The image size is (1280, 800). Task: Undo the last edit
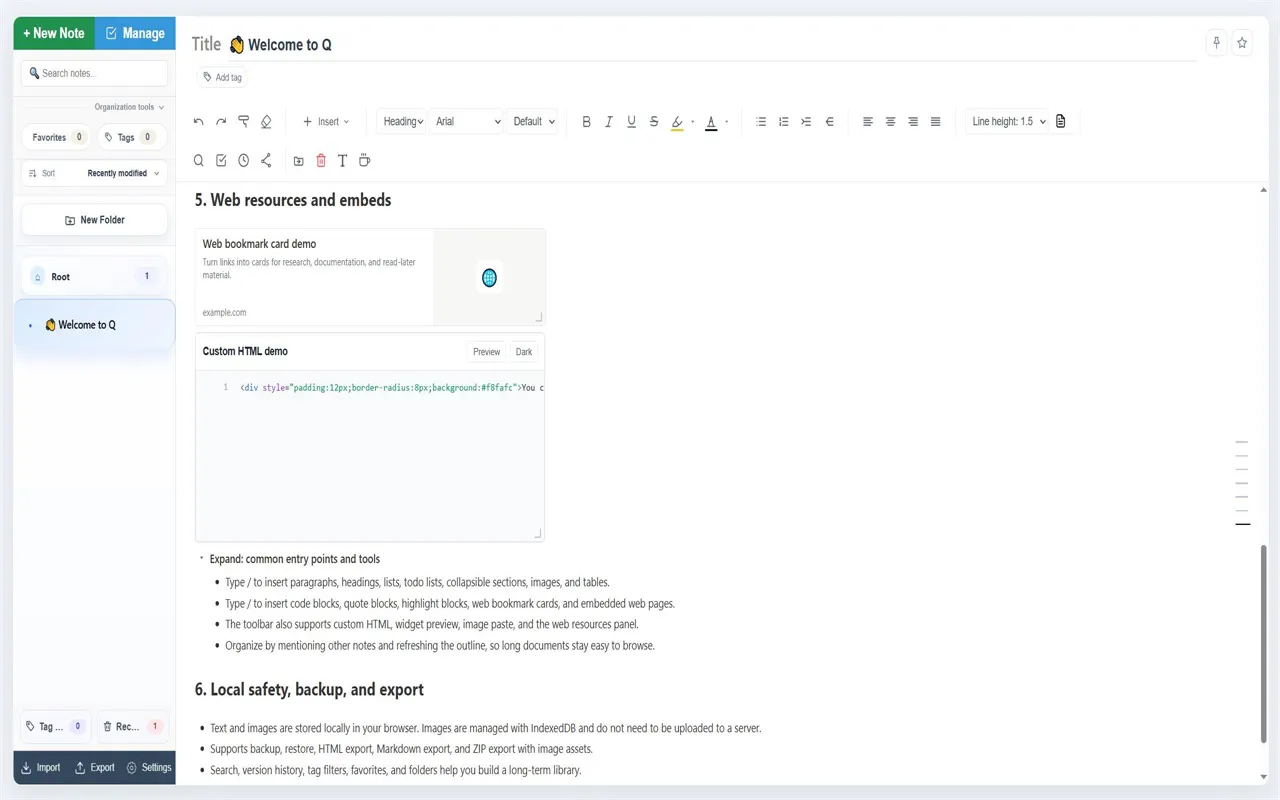point(198,122)
